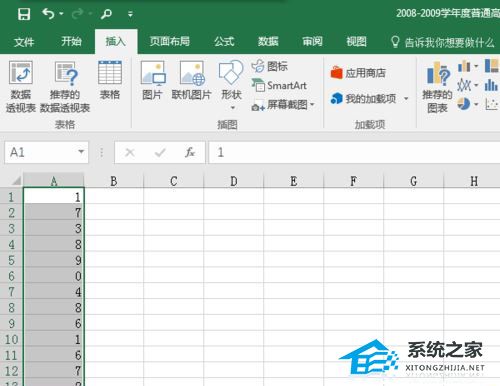This screenshot has height=386, width=500.
Task: Go to the 数据 tab
Action: point(268,41)
